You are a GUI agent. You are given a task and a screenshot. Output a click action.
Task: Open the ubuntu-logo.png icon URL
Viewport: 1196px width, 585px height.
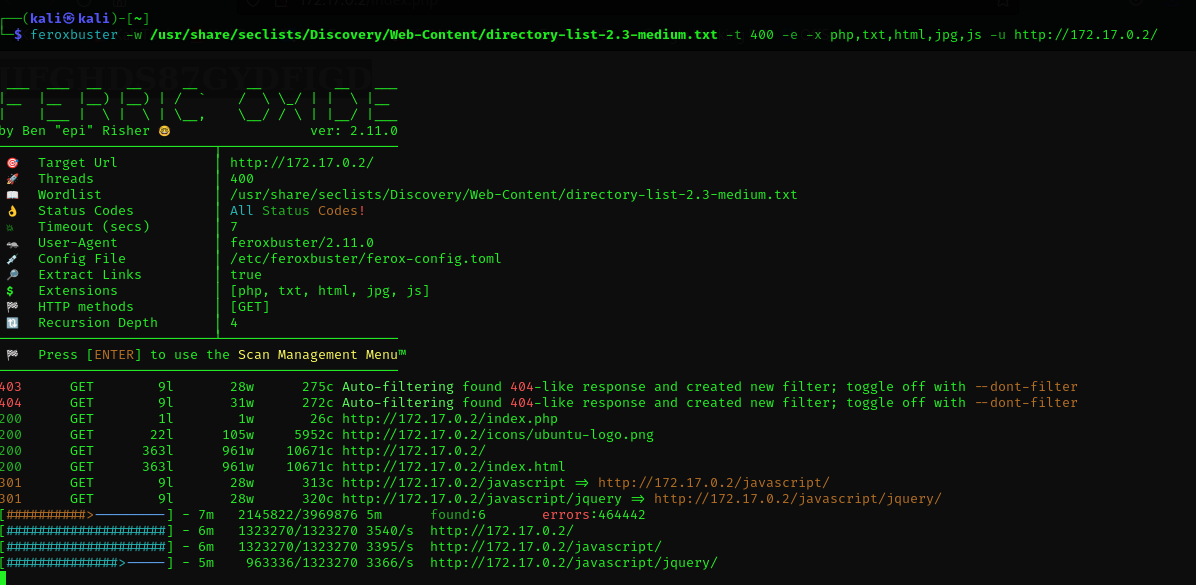(497, 435)
